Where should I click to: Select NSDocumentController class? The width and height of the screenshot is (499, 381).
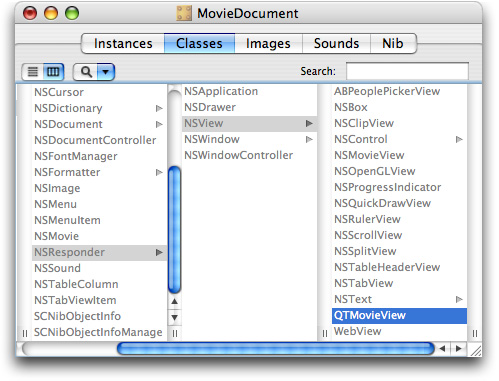95,140
